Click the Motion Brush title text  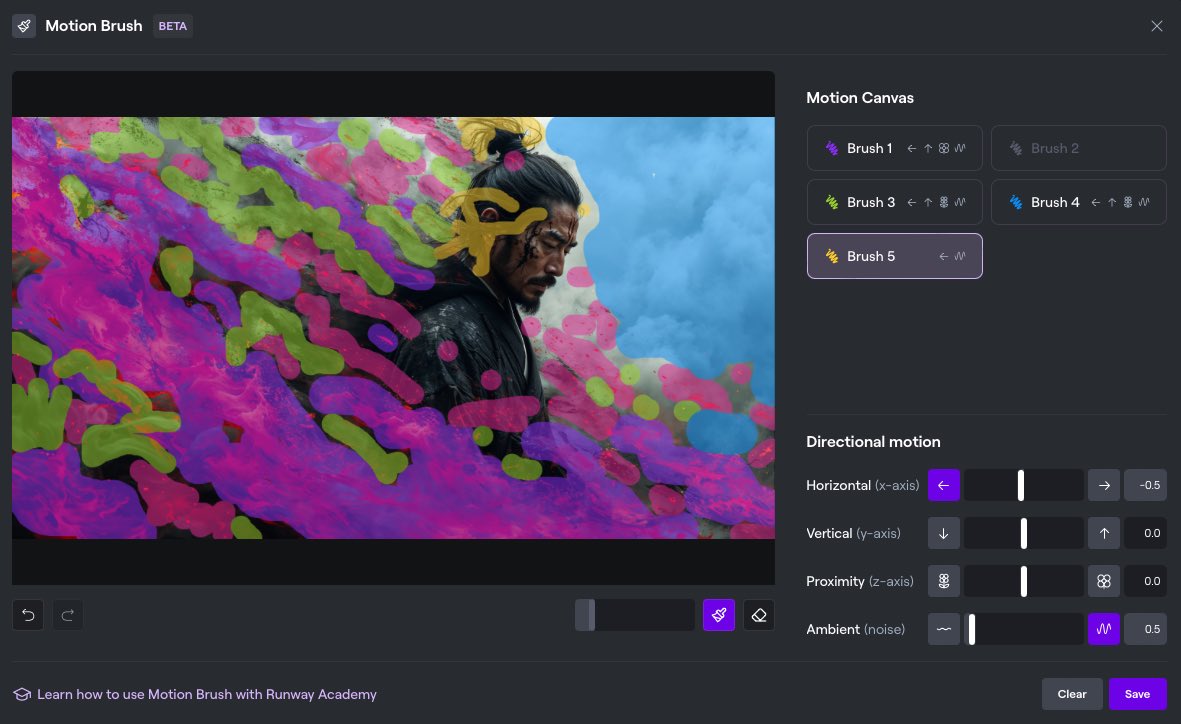click(93, 26)
